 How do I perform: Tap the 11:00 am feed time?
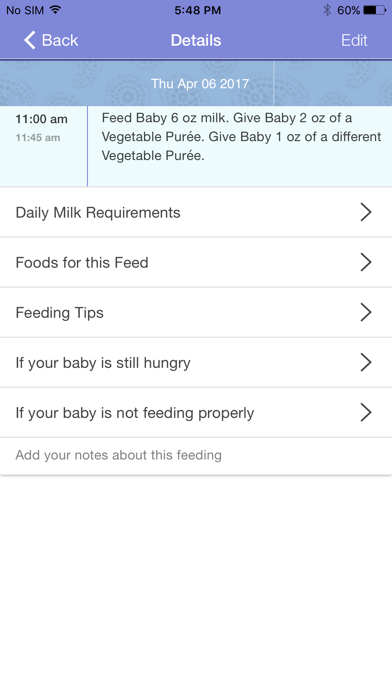coord(41,119)
